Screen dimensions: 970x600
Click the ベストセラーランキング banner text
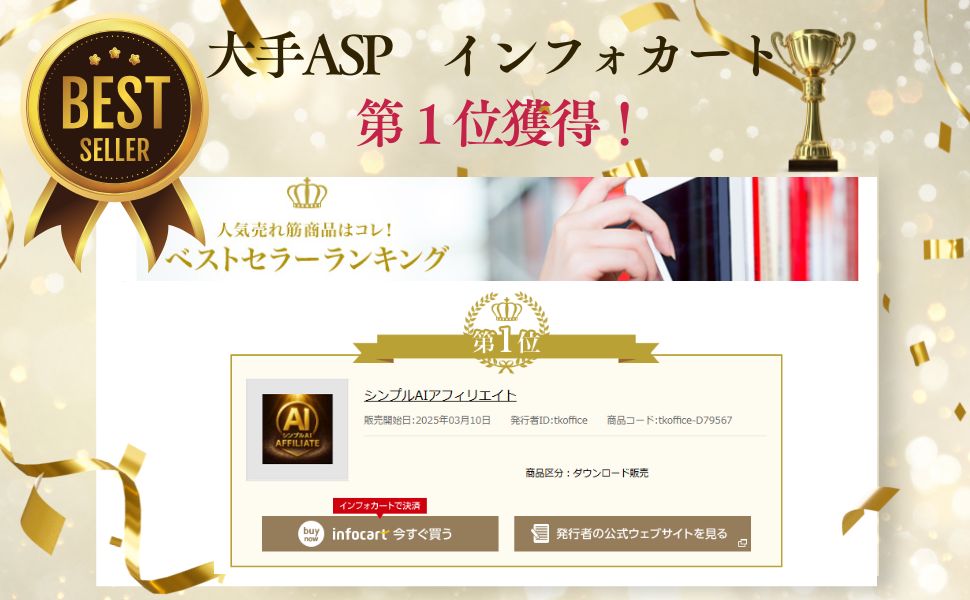[x=307, y=259]
